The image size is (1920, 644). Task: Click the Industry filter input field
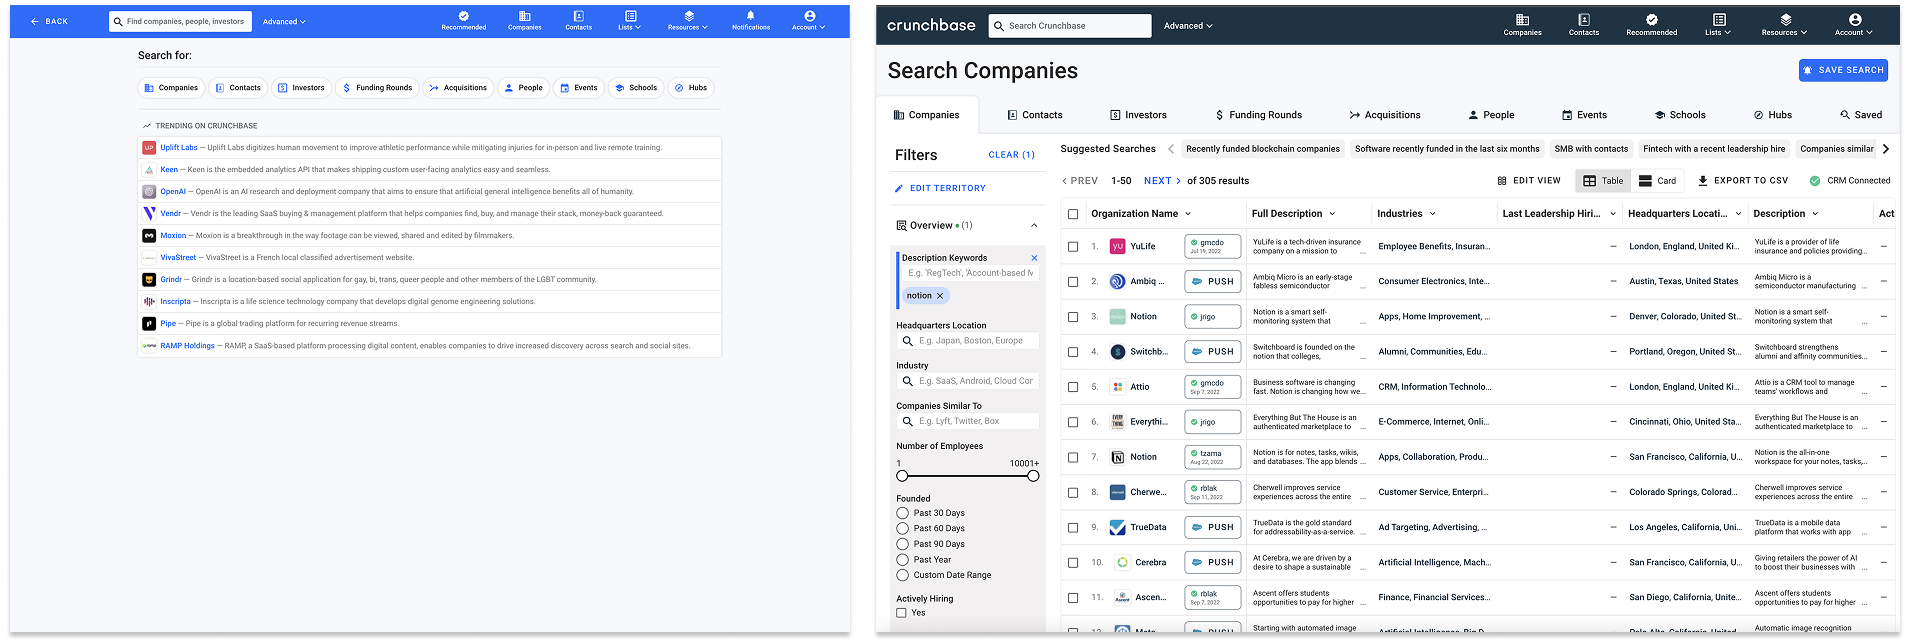(x=968, y=381)
